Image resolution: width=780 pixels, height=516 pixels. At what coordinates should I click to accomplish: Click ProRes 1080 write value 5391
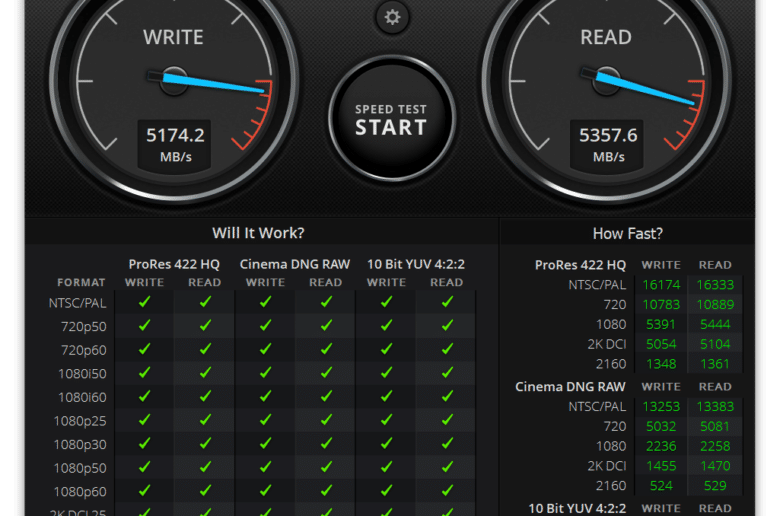(x=661, y=324)
